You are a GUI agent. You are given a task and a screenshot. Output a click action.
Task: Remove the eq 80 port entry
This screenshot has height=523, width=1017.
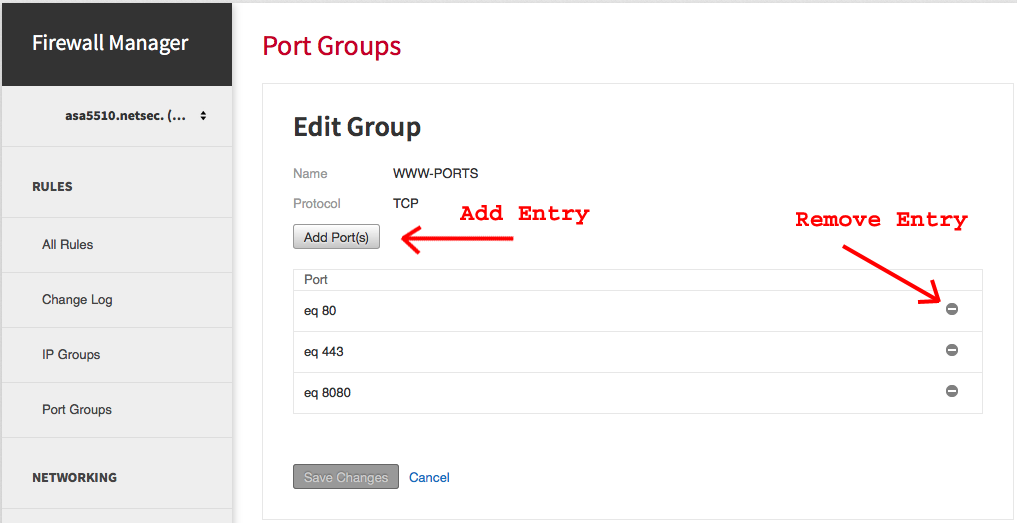click(951, 309)
